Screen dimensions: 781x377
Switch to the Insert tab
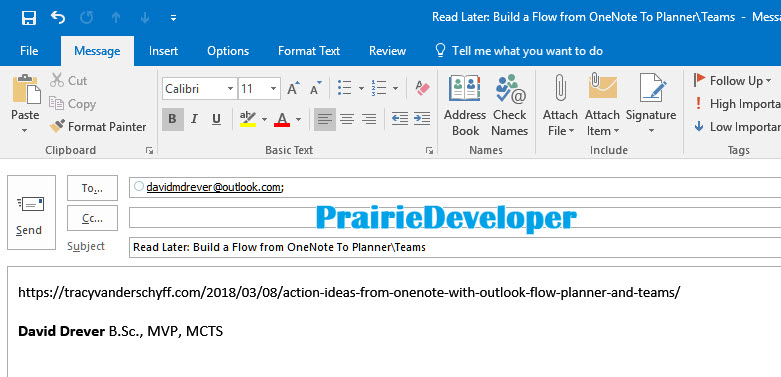point(163,51)
